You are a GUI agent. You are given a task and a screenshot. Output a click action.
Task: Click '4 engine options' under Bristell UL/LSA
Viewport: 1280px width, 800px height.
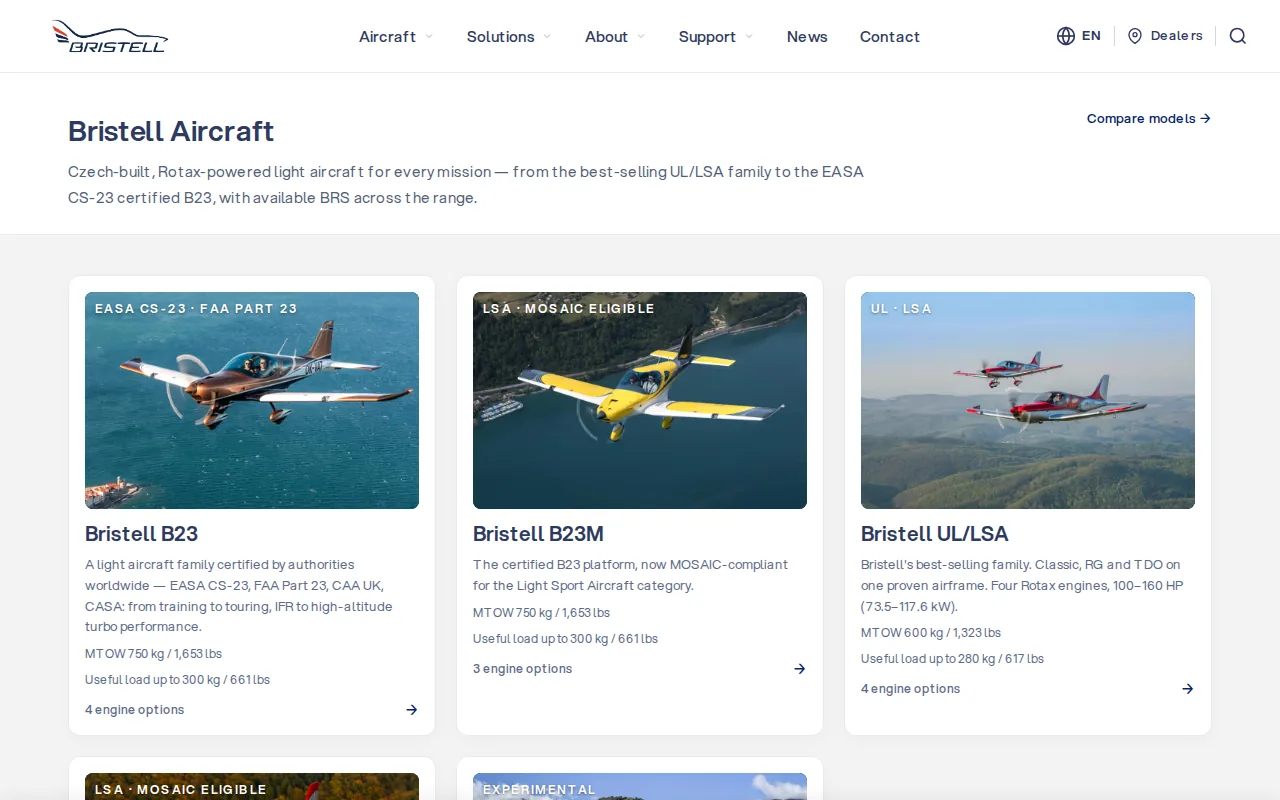click(911, 689)
